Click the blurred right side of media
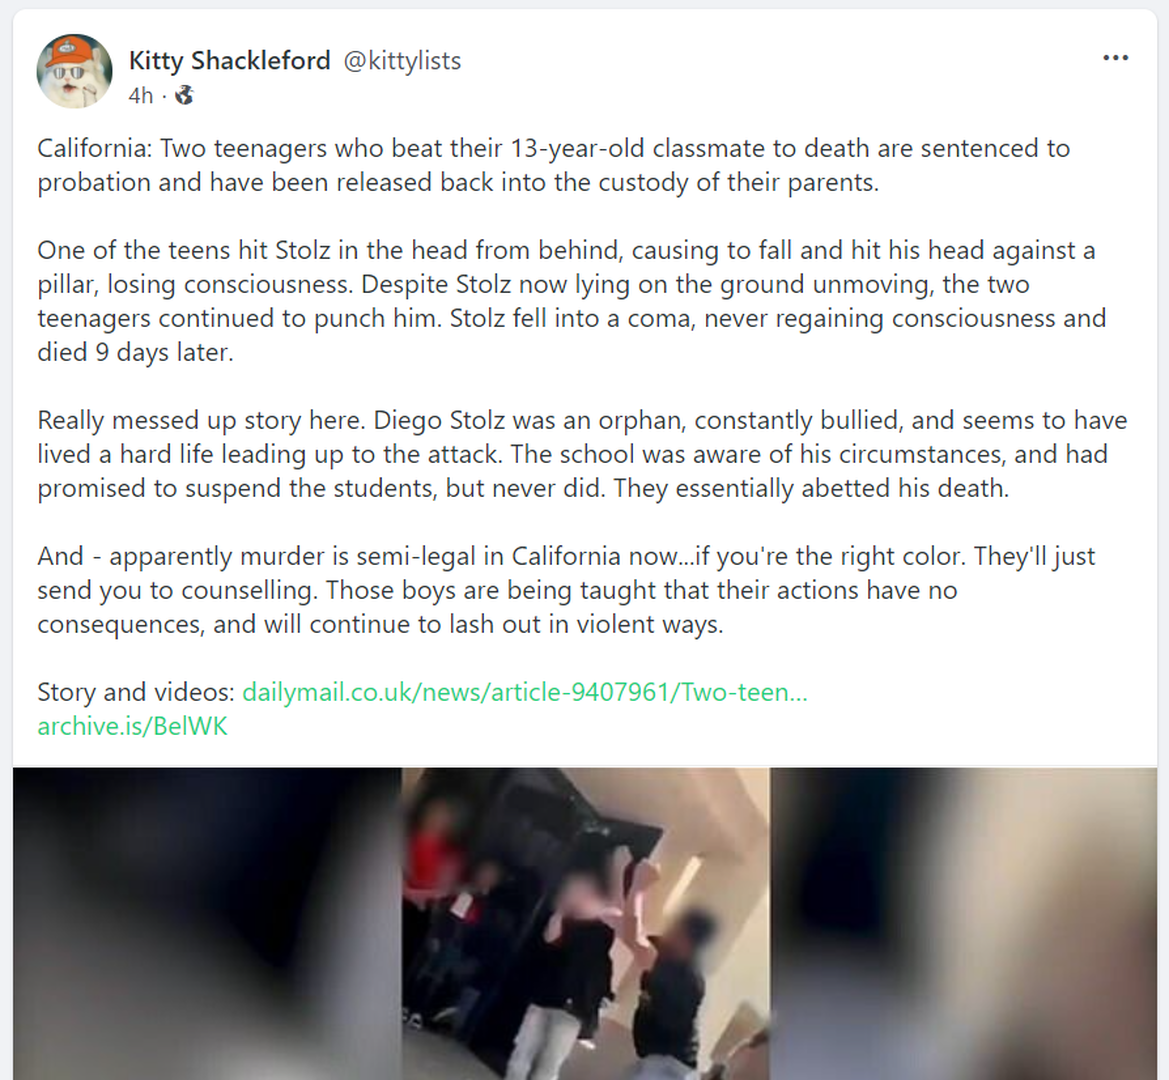Image resolution: width=1169 pixels, height=1080 pixels. 963,924
